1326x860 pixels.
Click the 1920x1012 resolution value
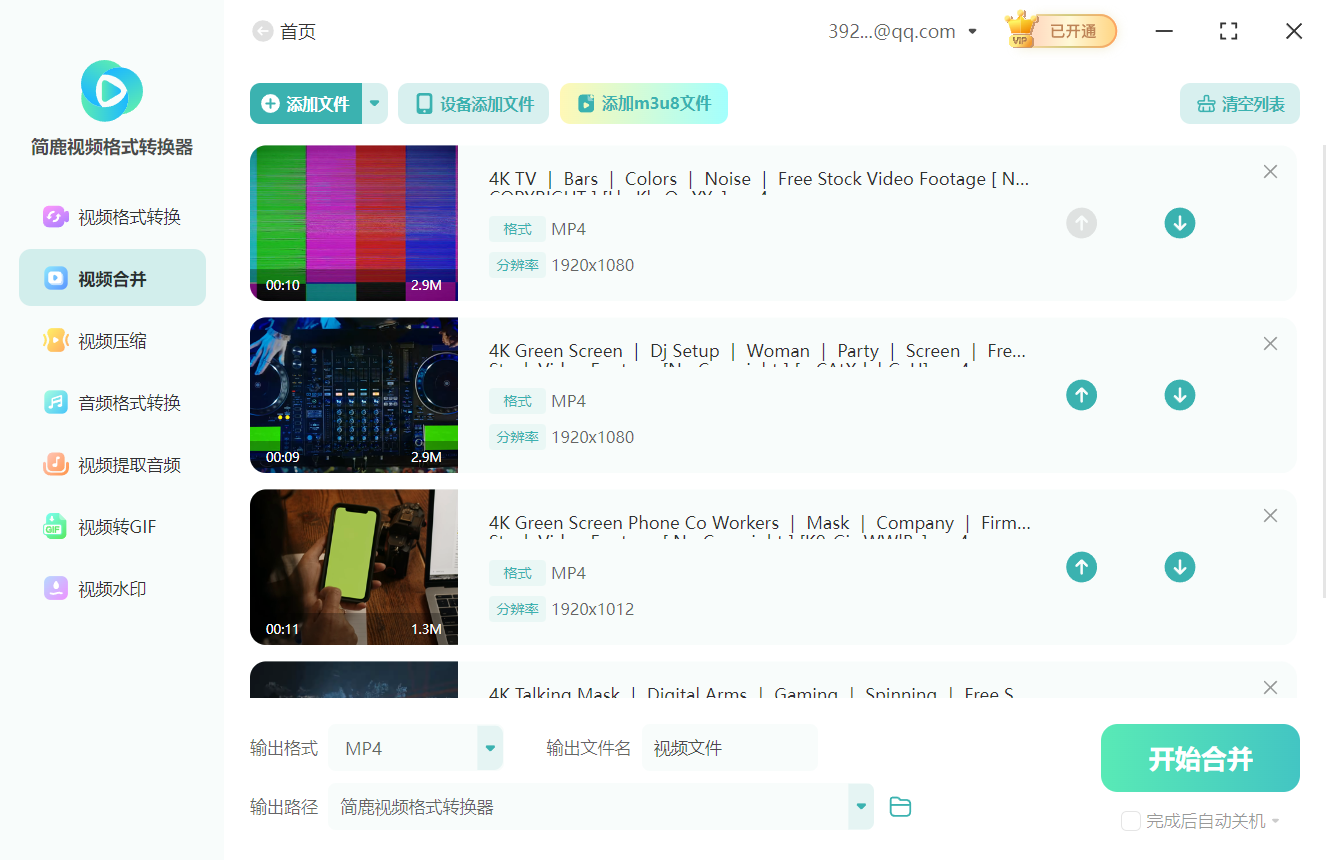[x=593, y=609]
